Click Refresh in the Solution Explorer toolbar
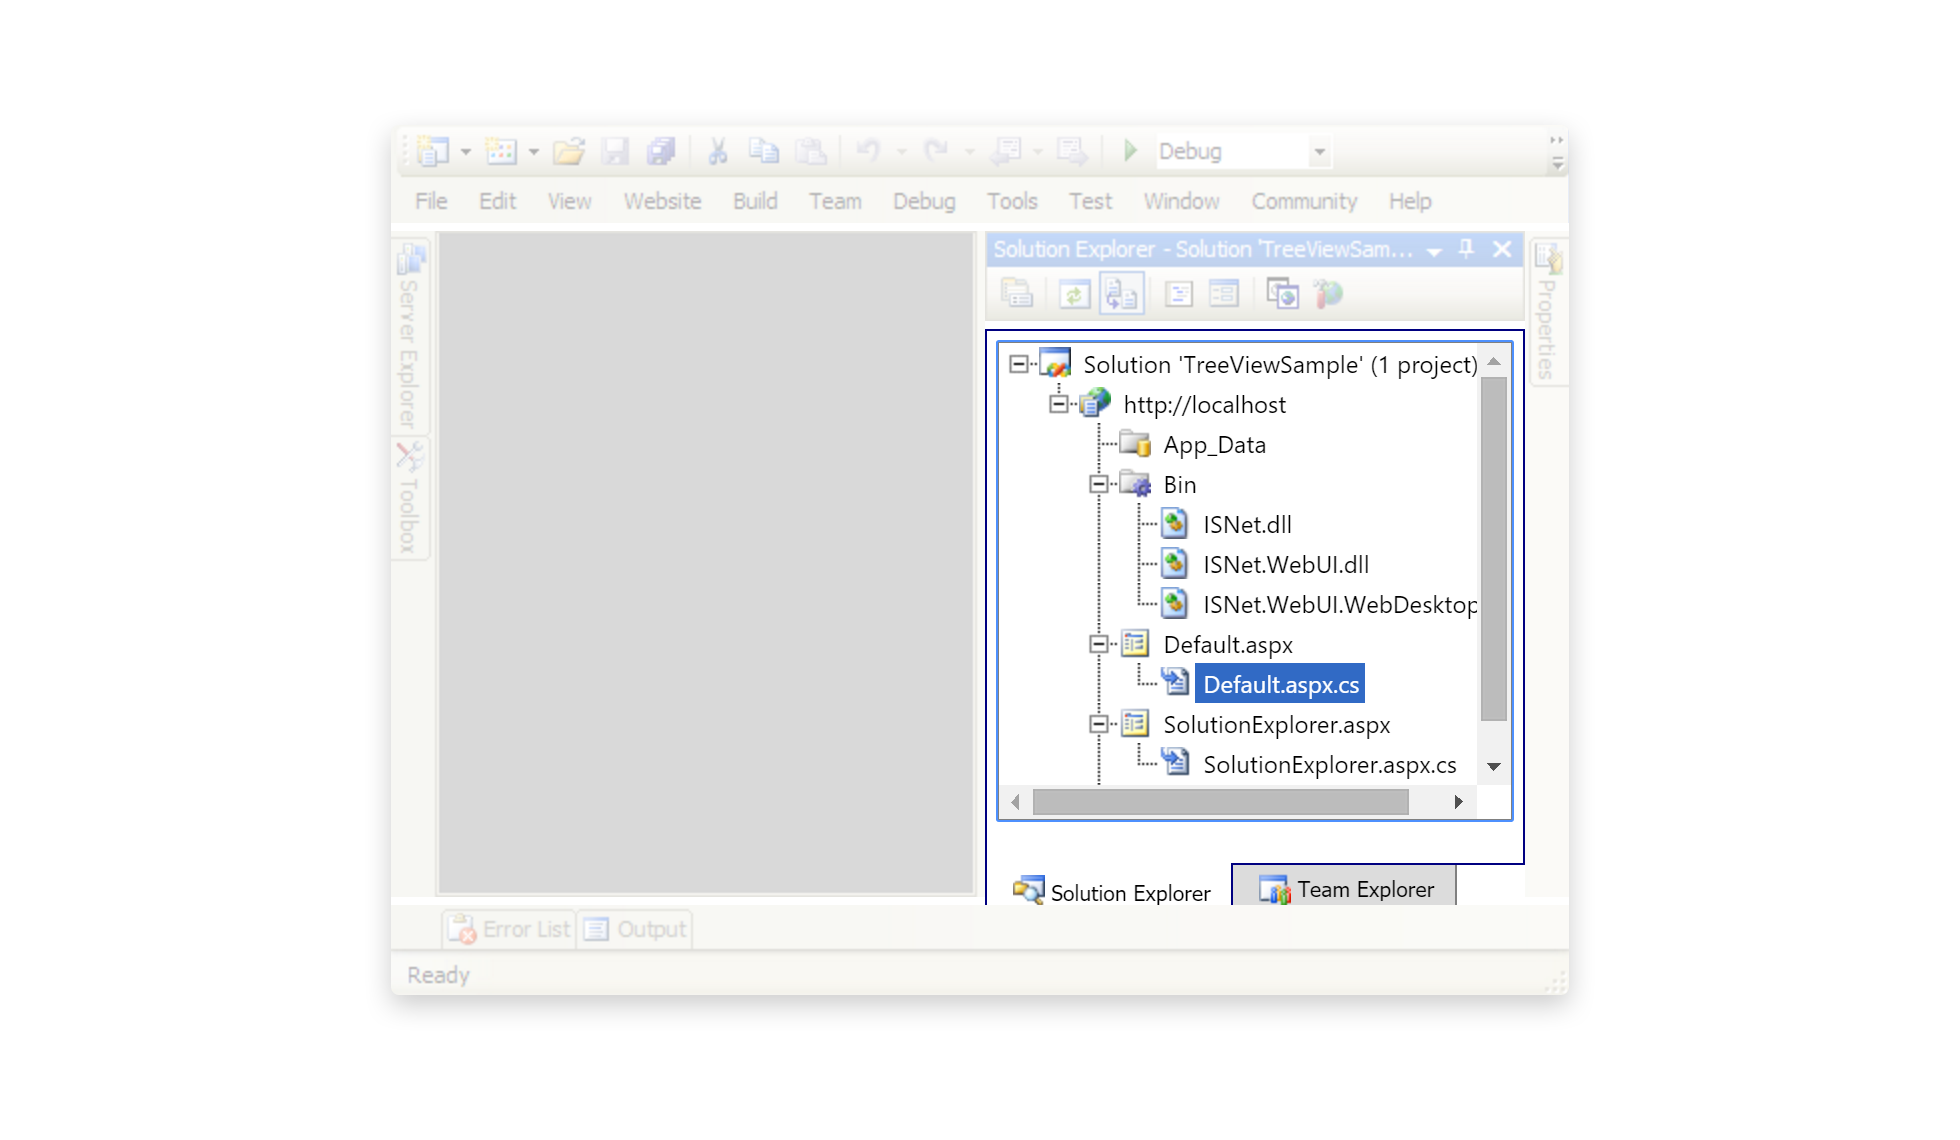Screen dimensions: 1960x1140 click(x=1074, y=294)
